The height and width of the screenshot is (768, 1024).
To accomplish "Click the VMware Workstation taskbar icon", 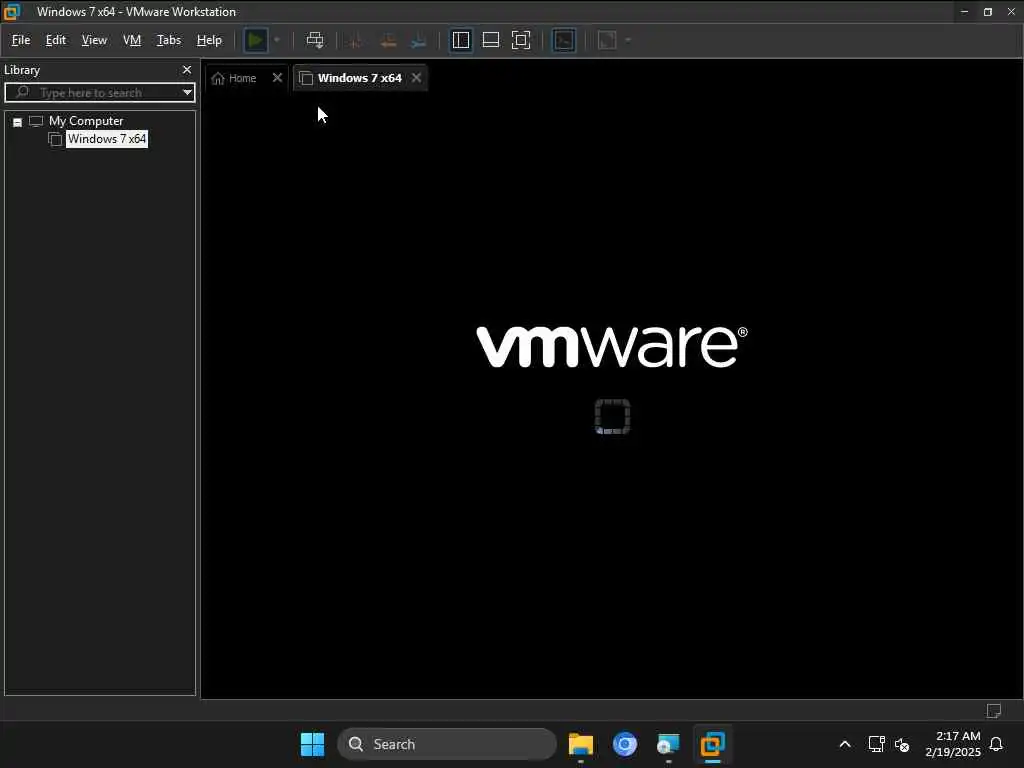I will click(712, 744).
